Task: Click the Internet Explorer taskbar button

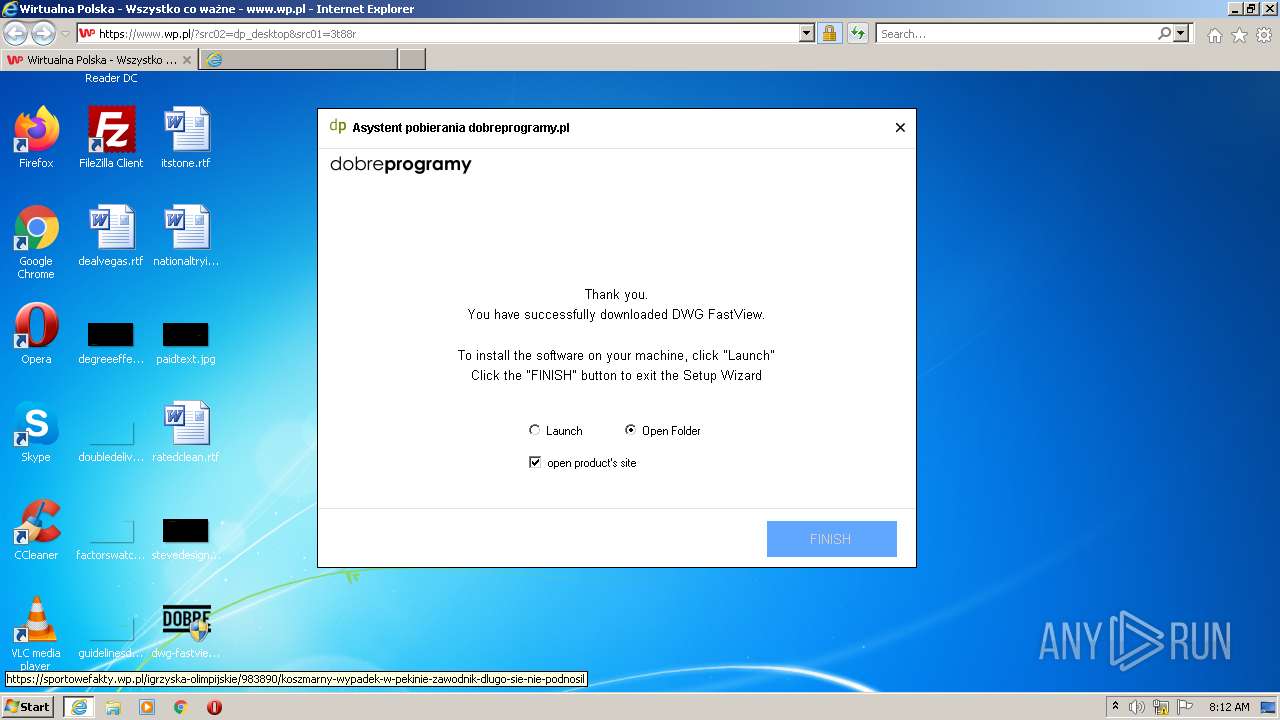Action: [79, 707]
